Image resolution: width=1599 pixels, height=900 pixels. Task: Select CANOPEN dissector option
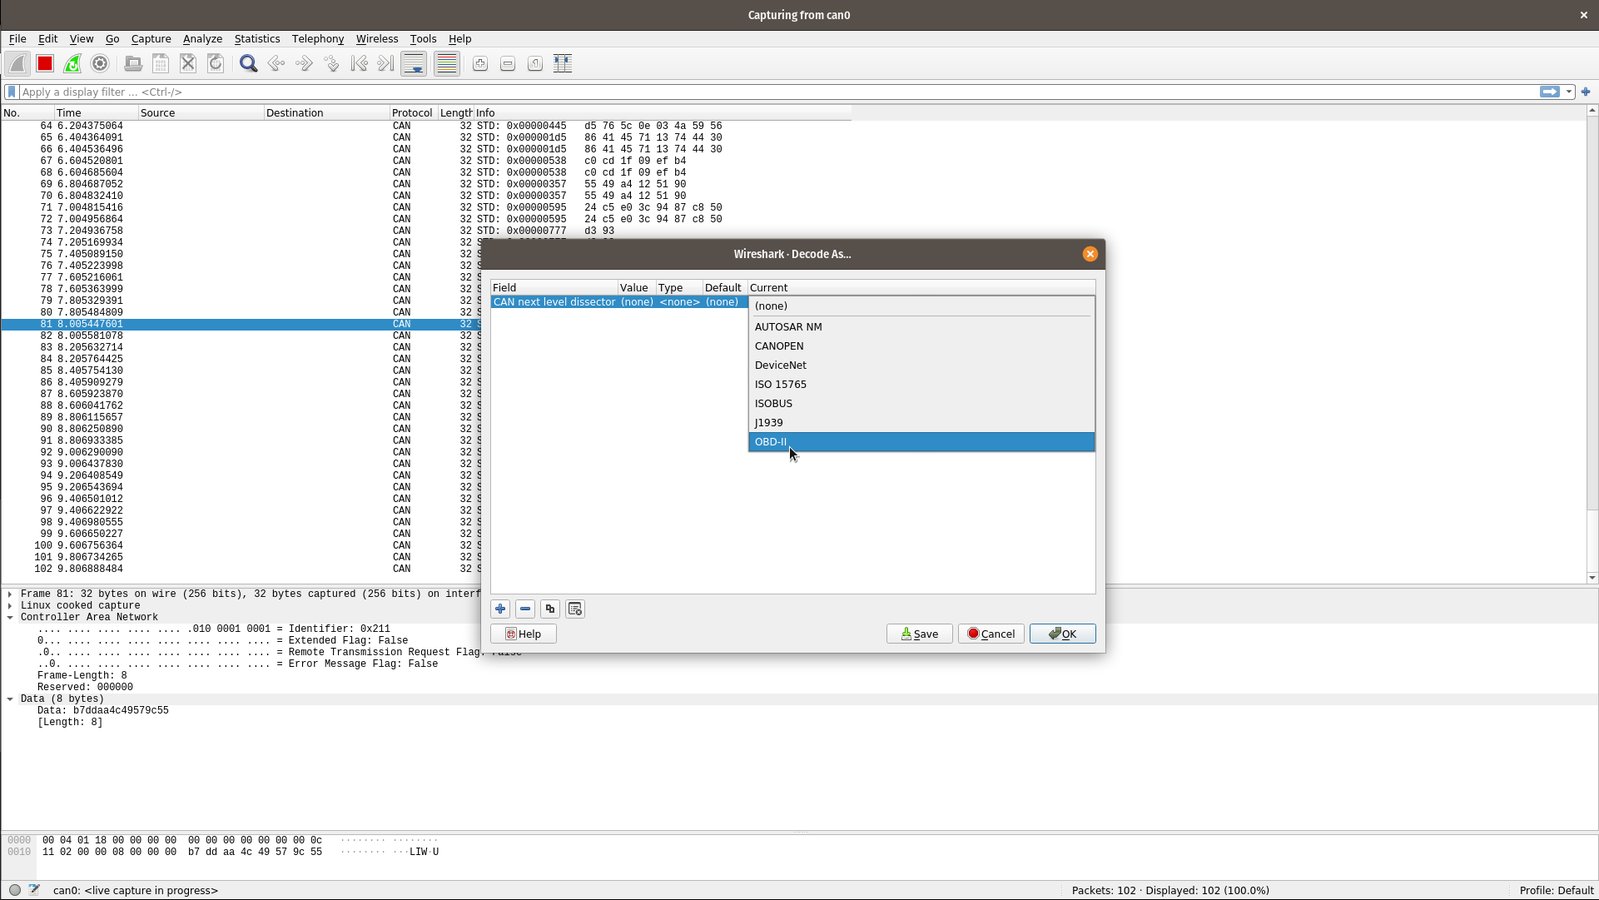point(921,346)
